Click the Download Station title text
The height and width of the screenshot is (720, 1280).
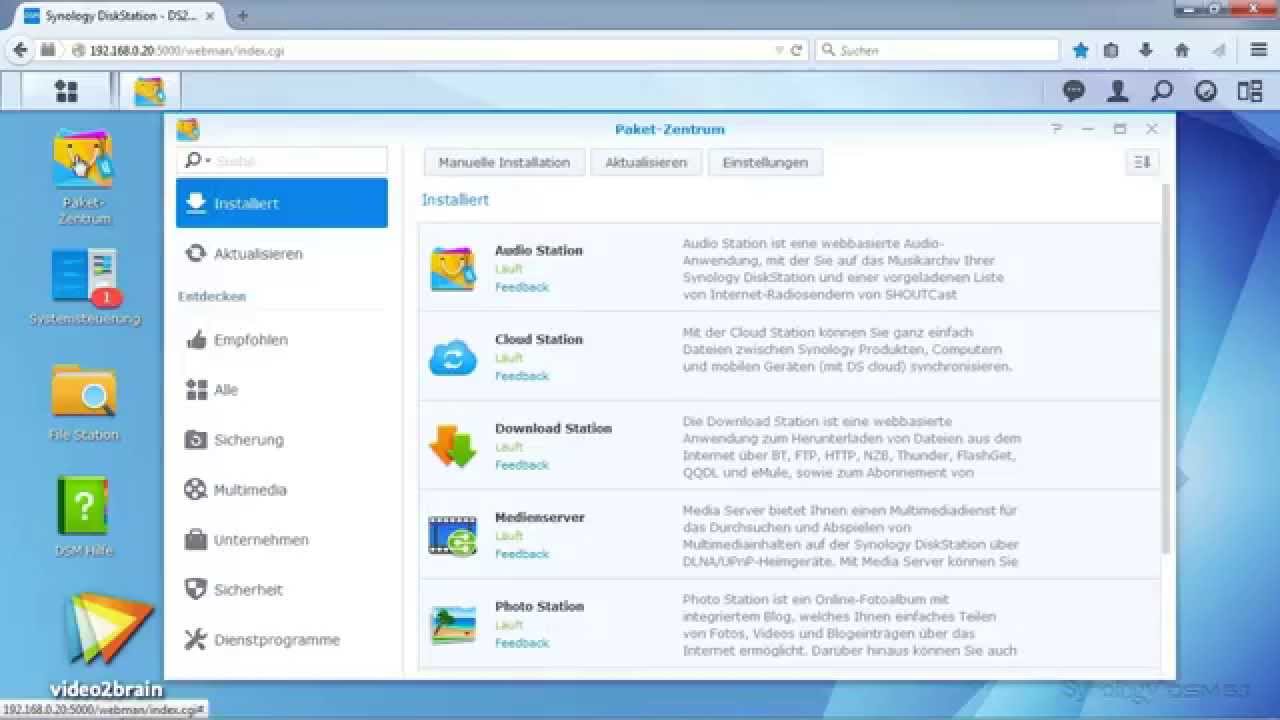pos(553,429)
